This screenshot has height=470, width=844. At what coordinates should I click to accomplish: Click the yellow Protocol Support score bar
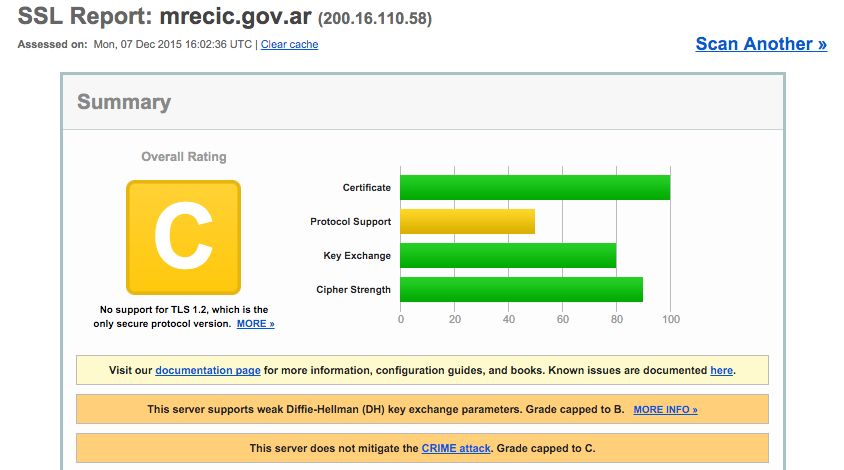[467, 221]
